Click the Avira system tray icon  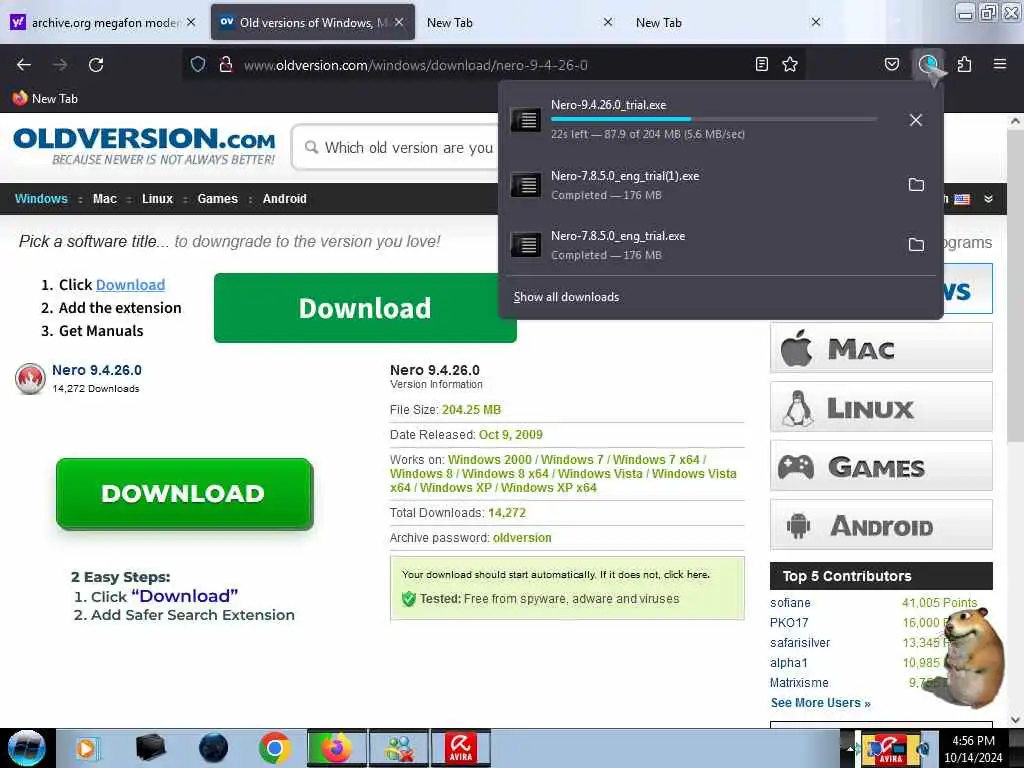tap(890, 749)
